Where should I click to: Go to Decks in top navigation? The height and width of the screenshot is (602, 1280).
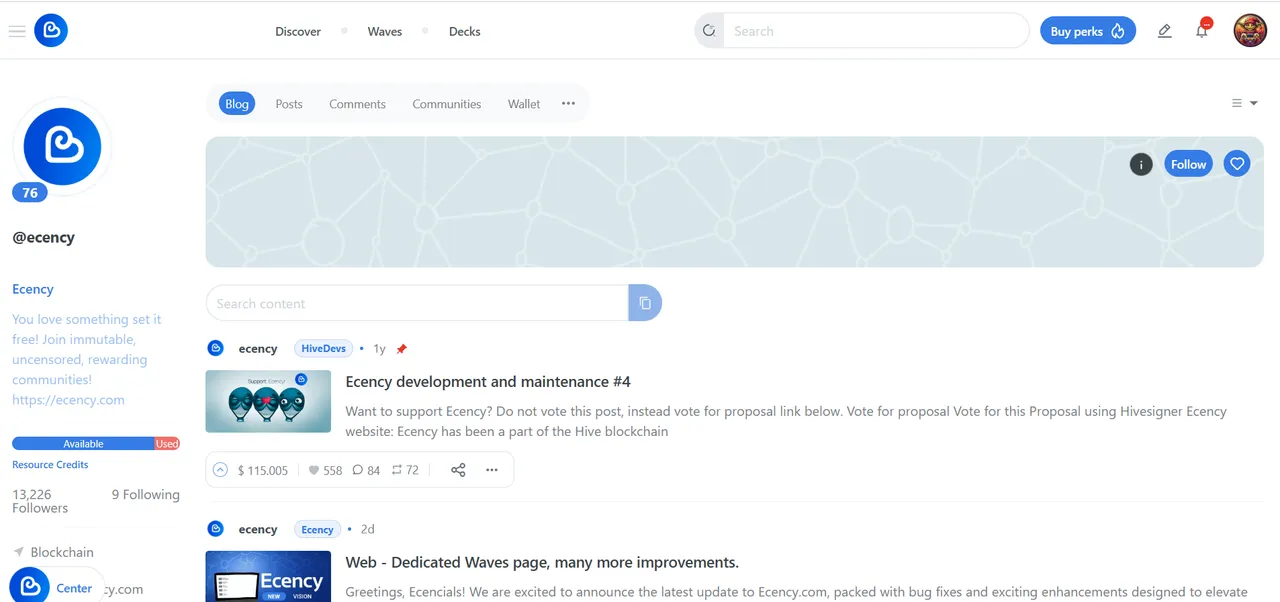[465, 31]
